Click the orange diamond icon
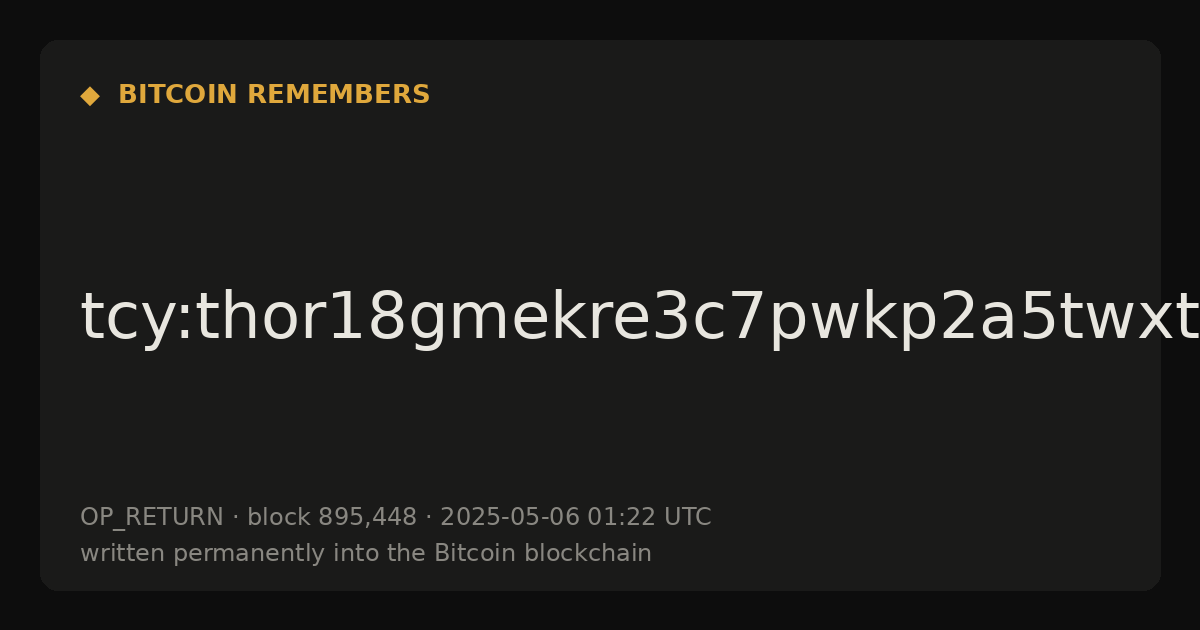 90,95
